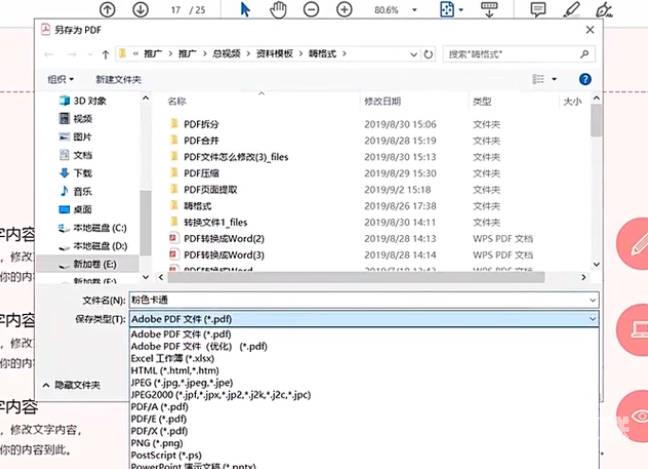Expand the address bar history dropdown
The width and height of the screenshot is (648, 469).
pyautogui.click(x=413, y=54)
